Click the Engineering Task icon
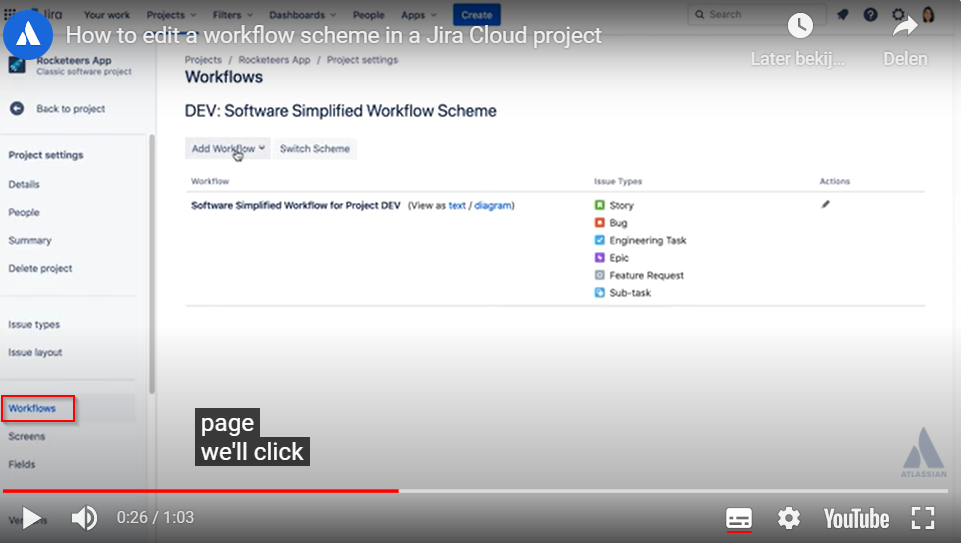Screen dimensions: 961x548 pos(599,240)
